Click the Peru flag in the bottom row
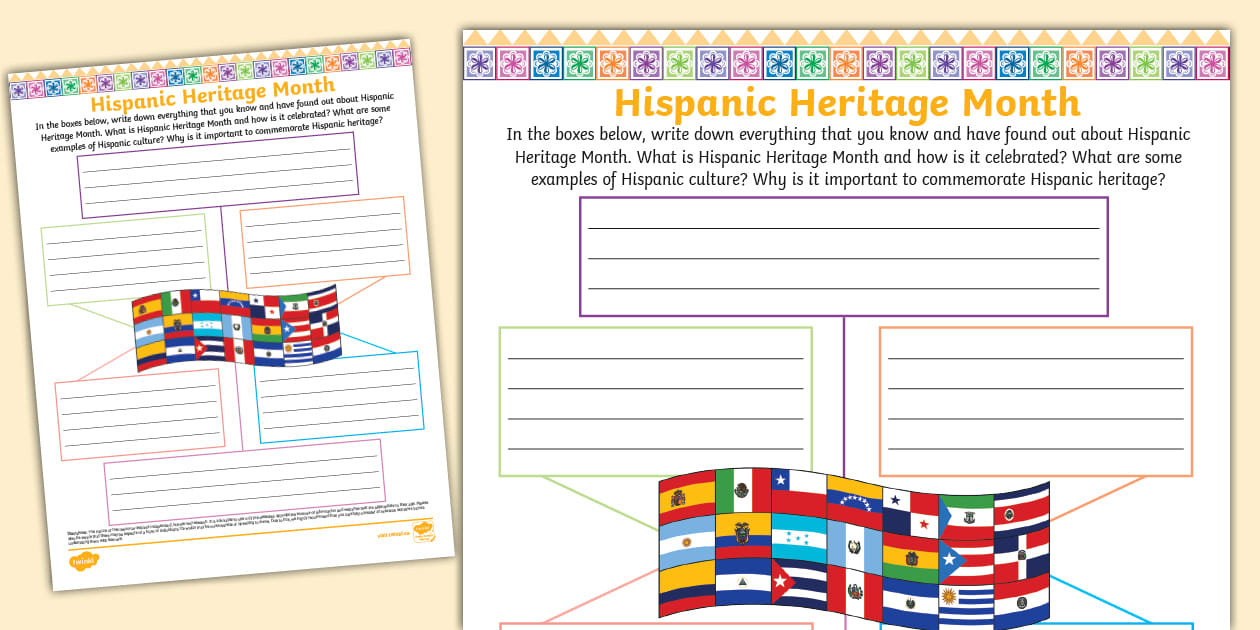 click(x=855, y=593)
